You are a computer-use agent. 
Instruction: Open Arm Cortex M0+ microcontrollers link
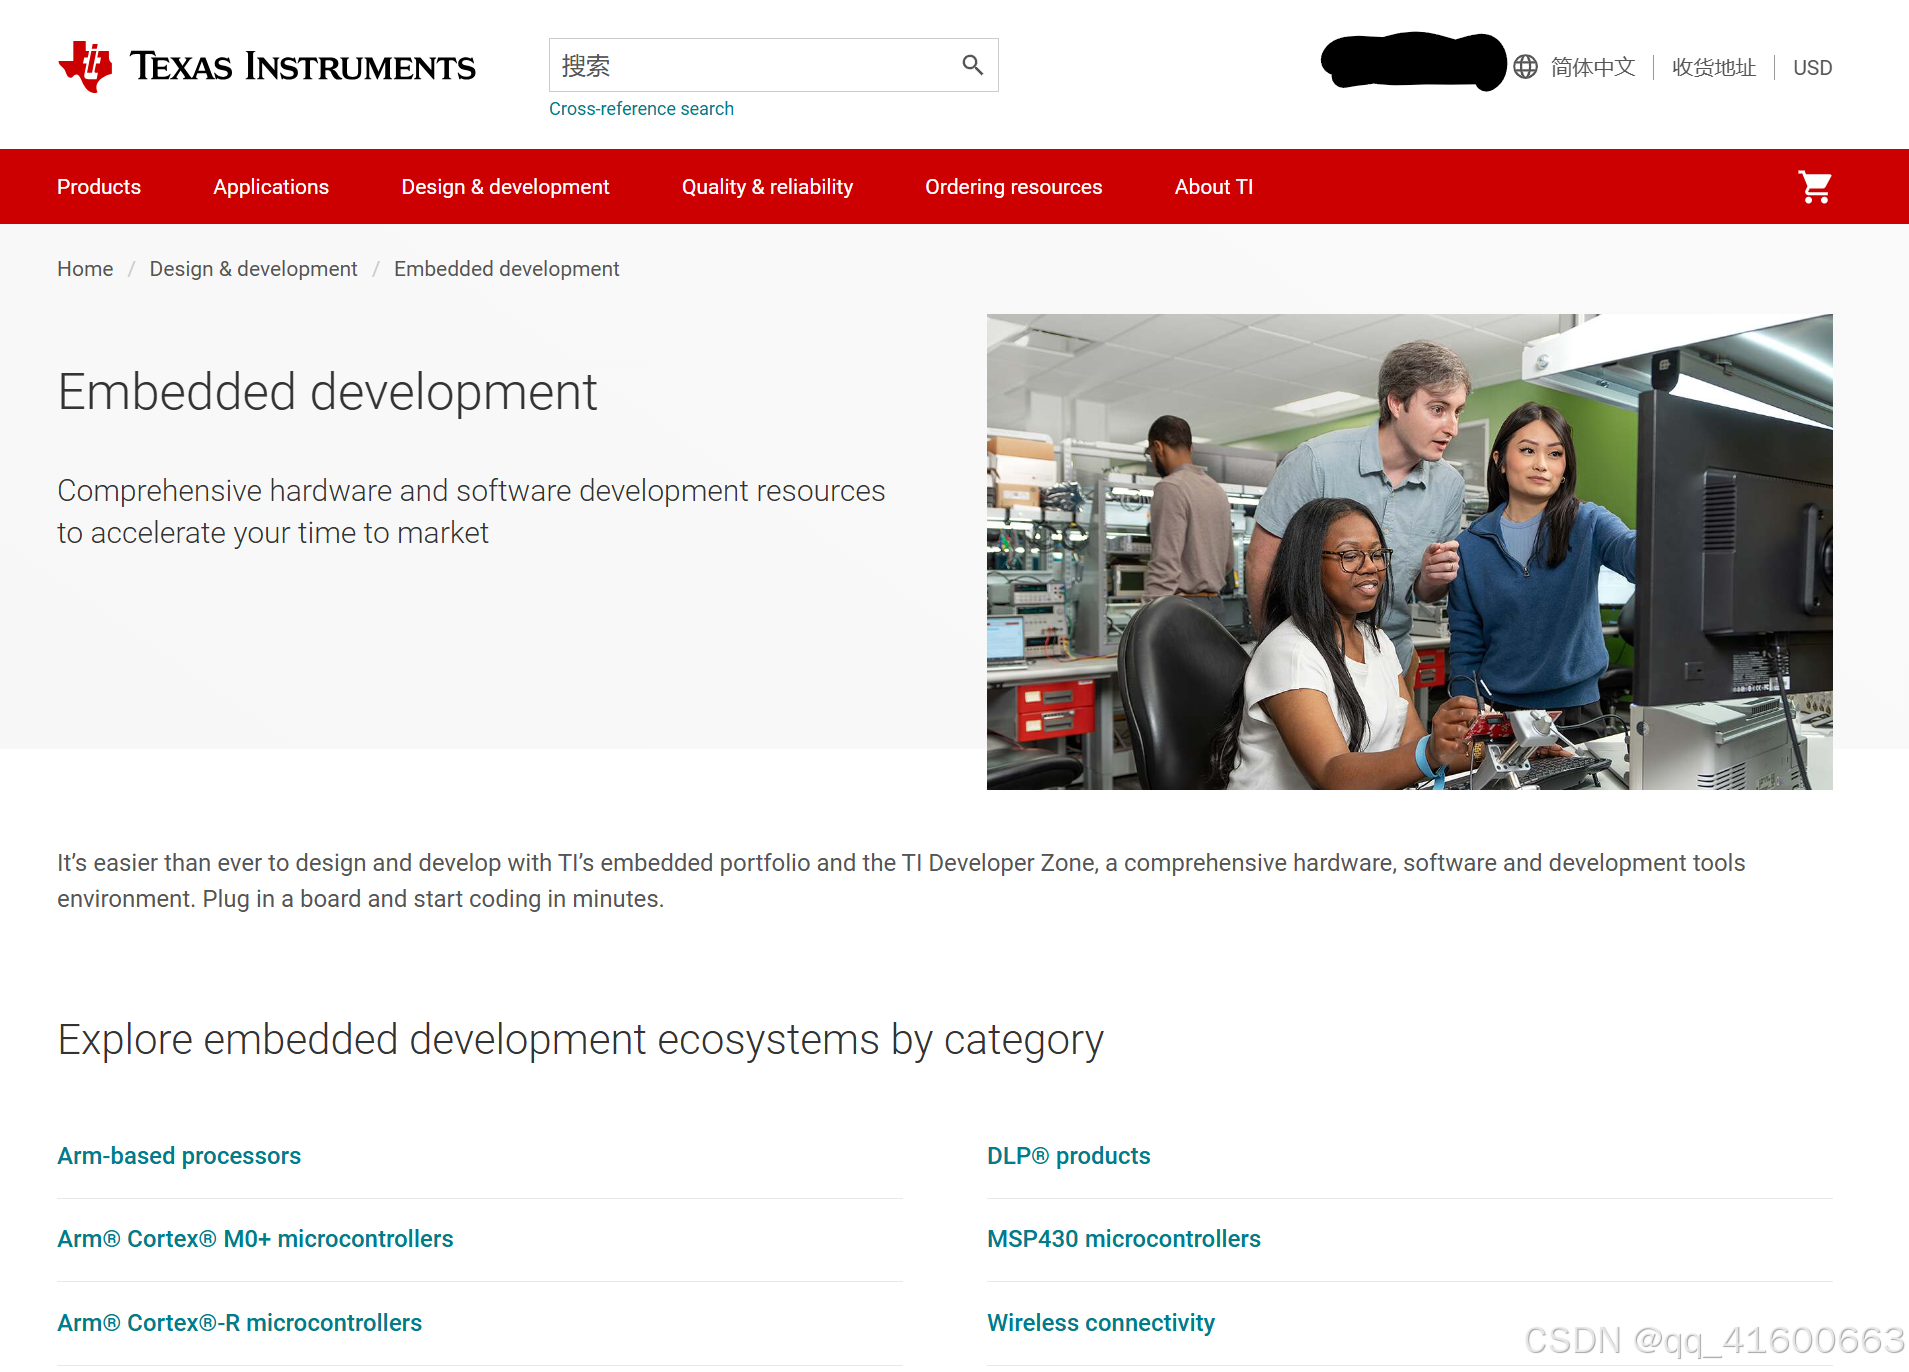click(x=255, y=1239)
